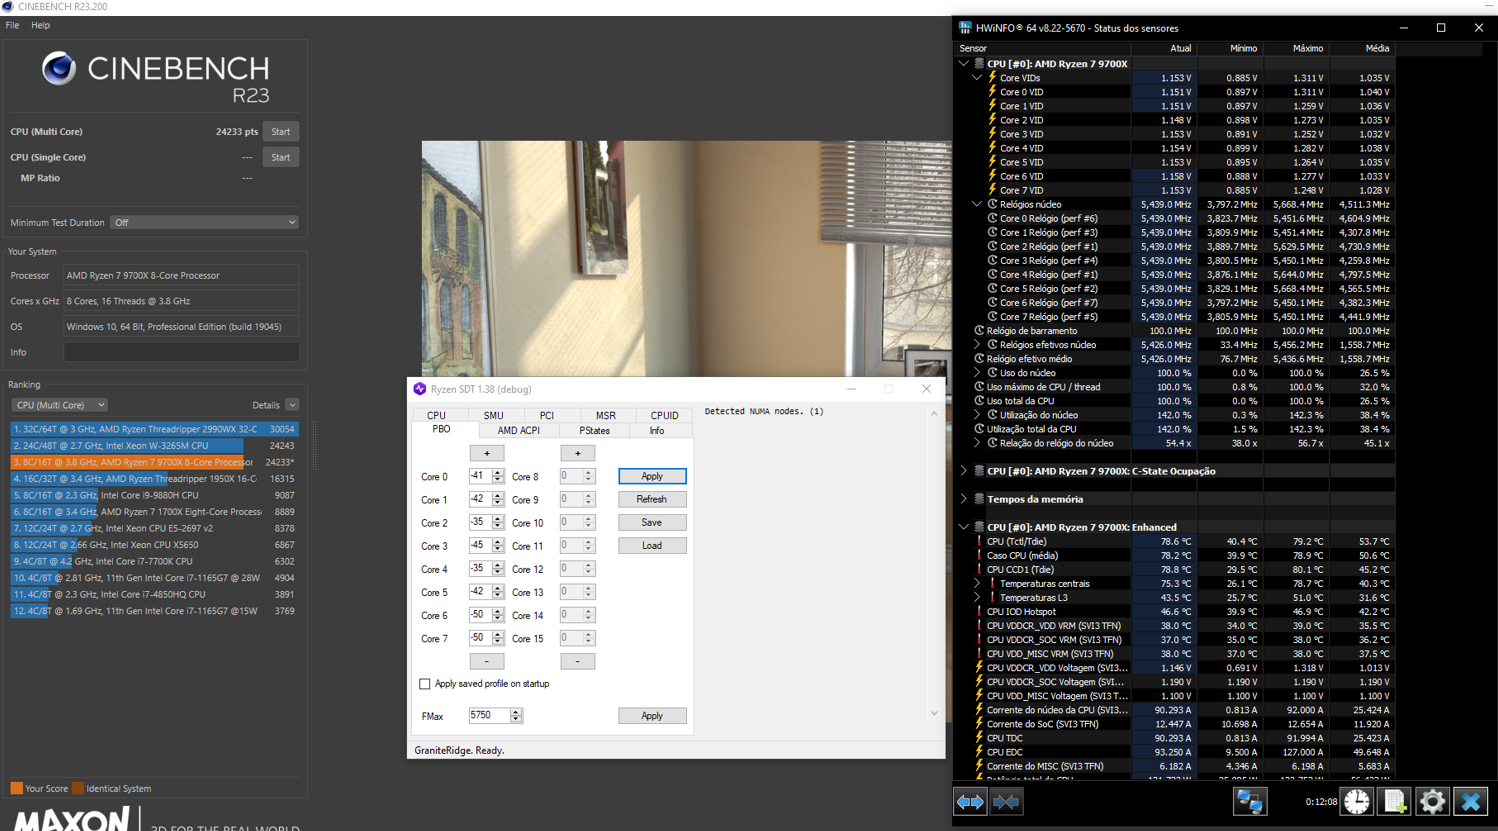
Task: Click HWiNFO title bar app icon
Action: coord(965,28)
